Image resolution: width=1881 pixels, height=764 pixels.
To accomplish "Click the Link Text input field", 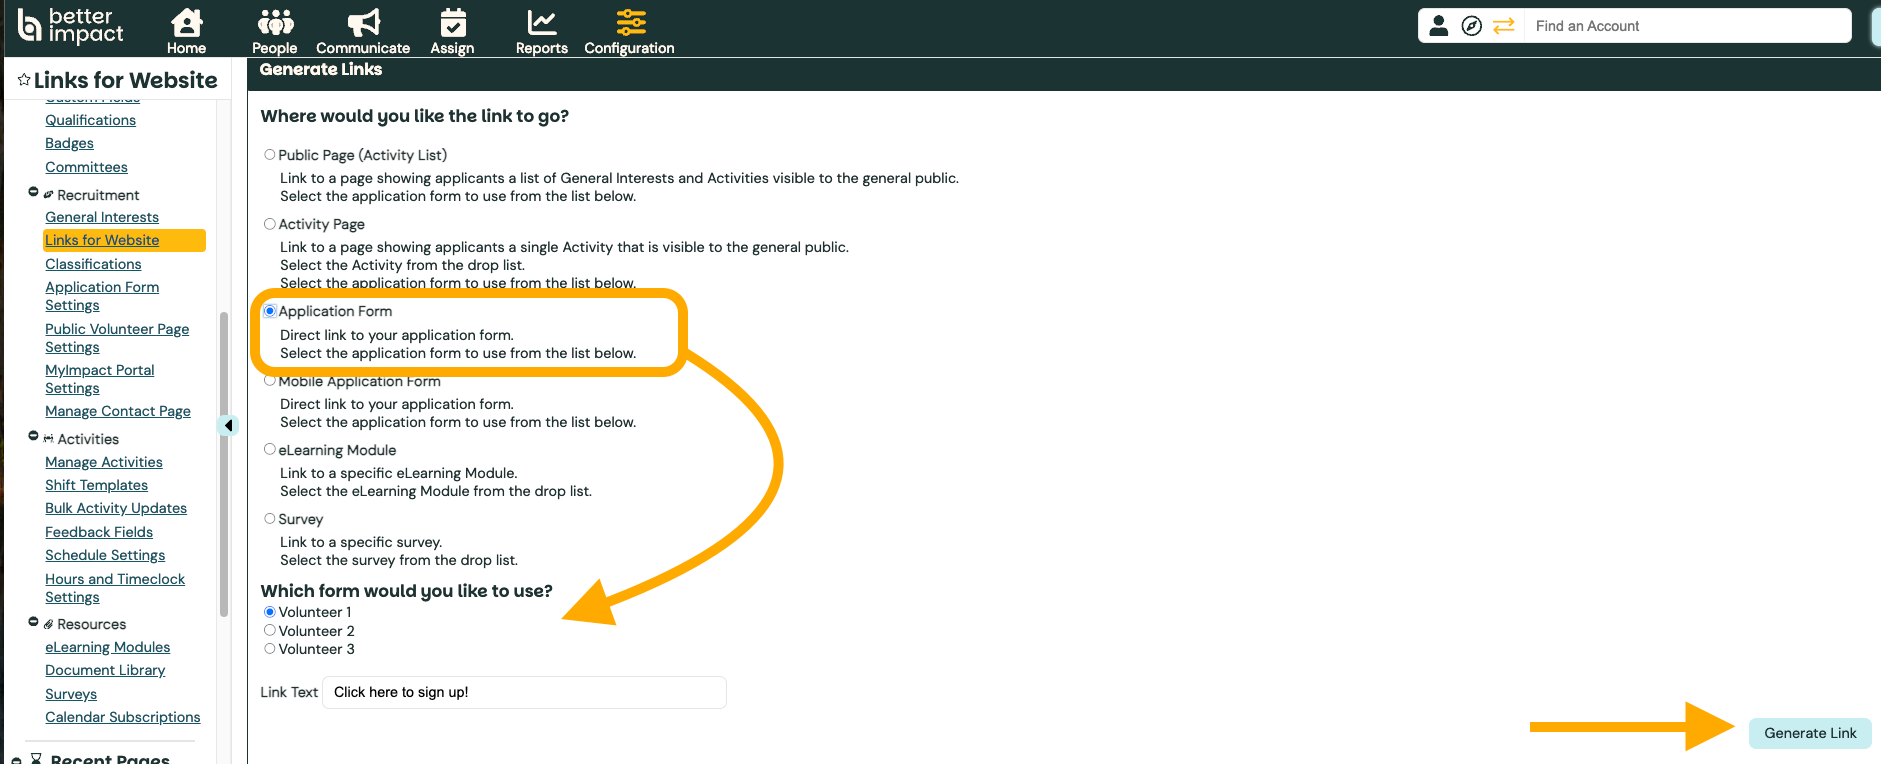I will pyautogui.click(x=524, y=692).
